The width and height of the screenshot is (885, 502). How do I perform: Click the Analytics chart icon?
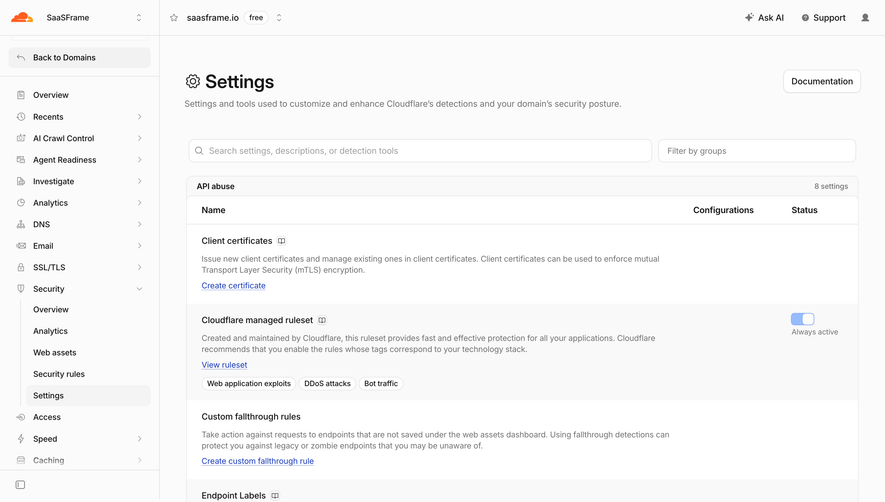(21, 203)
